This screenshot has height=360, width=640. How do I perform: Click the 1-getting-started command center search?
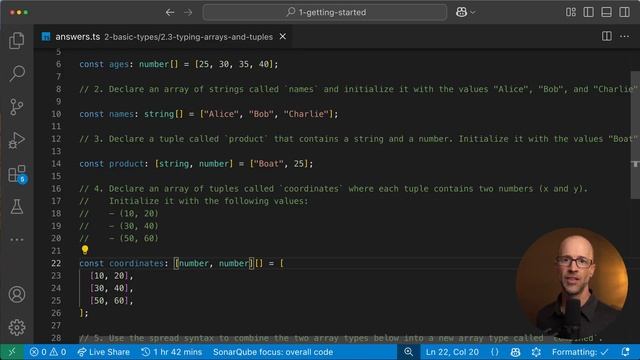click(325, 12)
